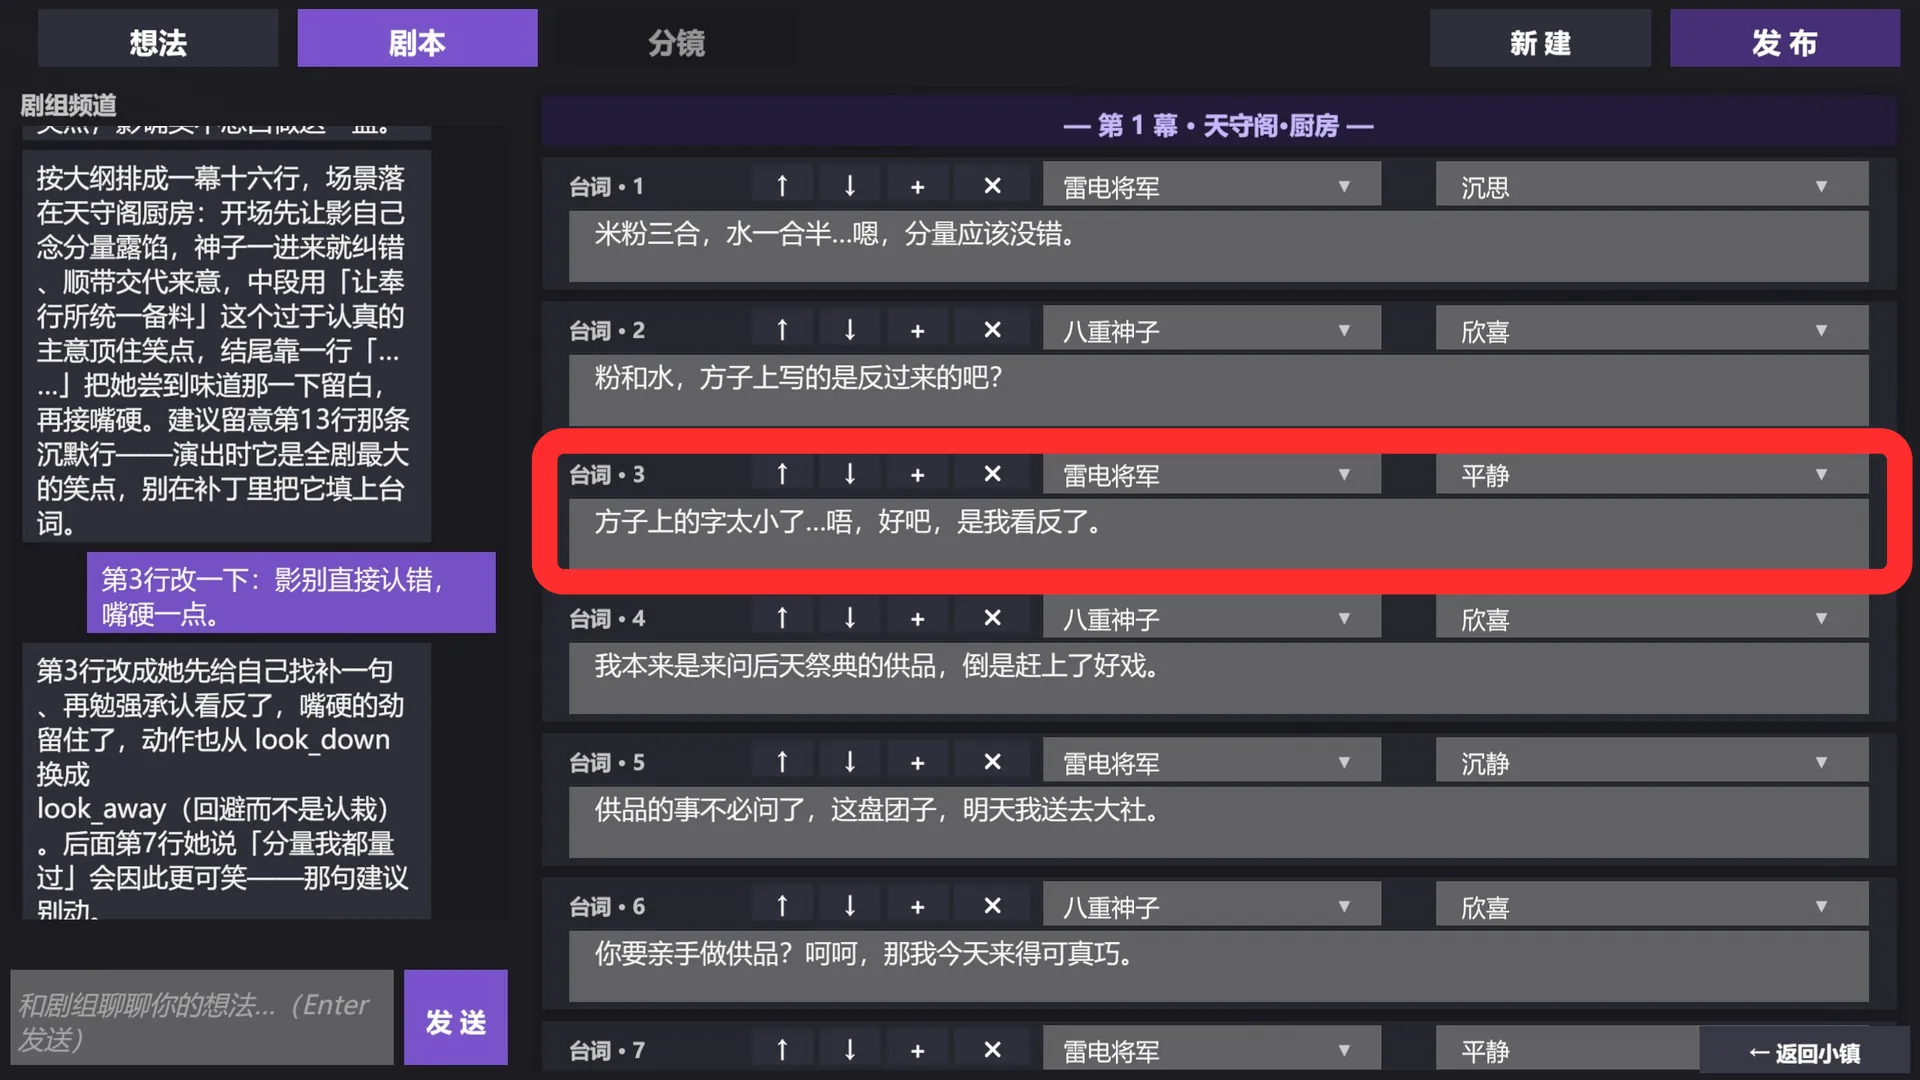Insert a line after 台词•3 using plus
1920x1080 pixels.
point(917,474)
